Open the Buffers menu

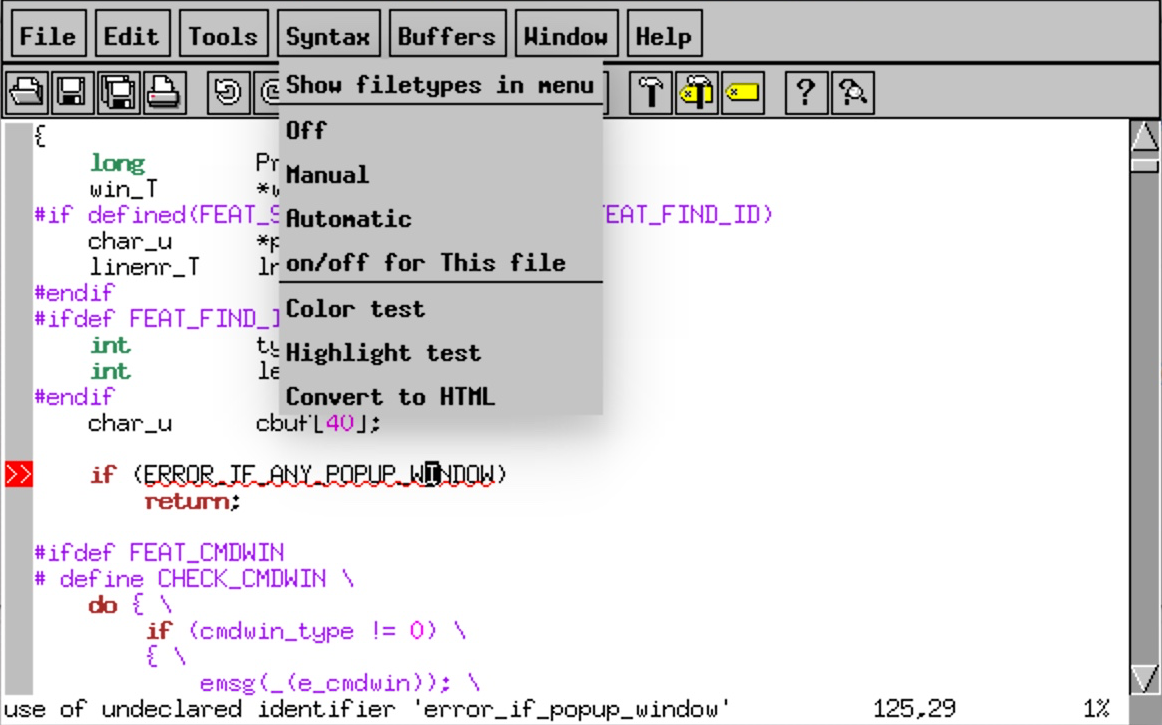pos(447,33)
